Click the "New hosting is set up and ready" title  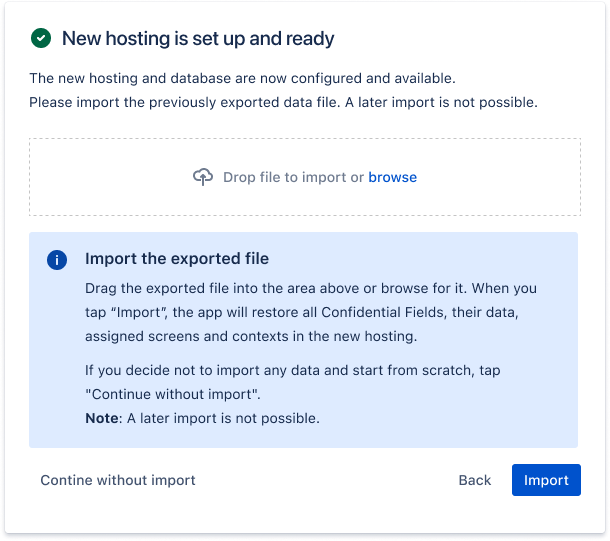pos(198,39)
